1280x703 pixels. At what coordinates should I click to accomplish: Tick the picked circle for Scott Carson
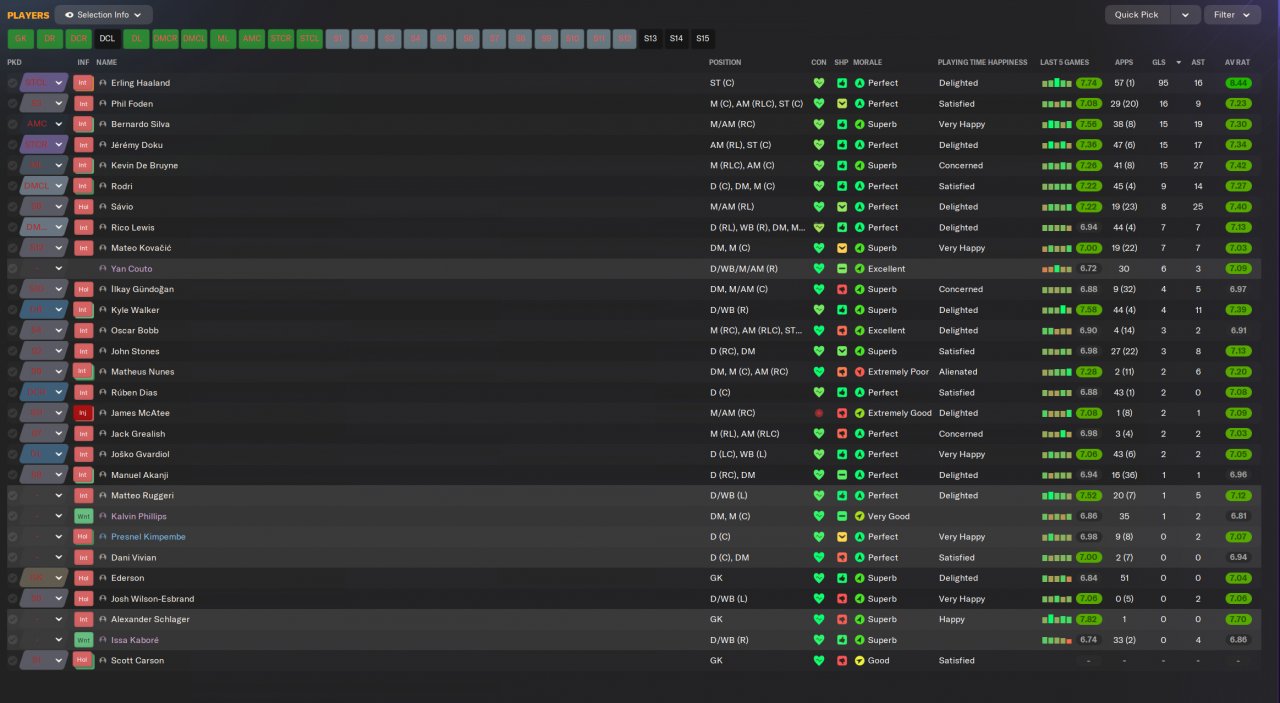[x=12, y=661]
